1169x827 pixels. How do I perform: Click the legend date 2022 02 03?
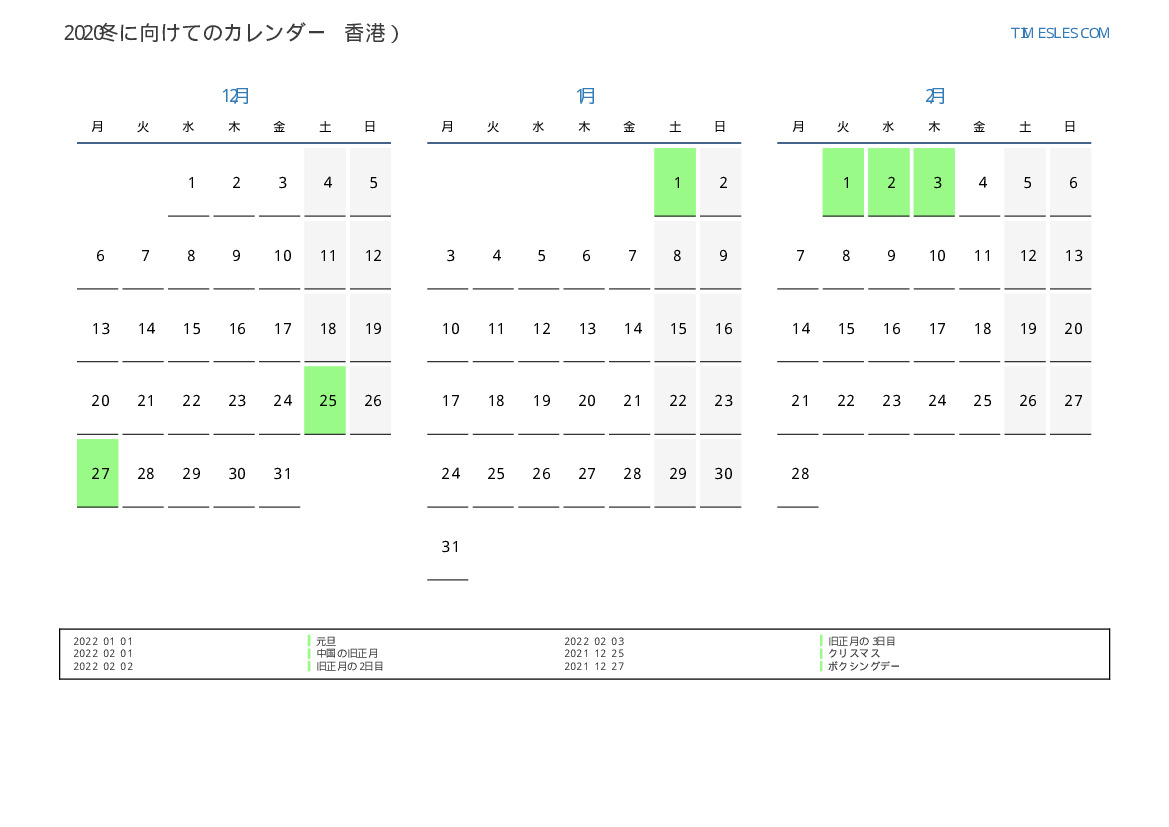594,641
